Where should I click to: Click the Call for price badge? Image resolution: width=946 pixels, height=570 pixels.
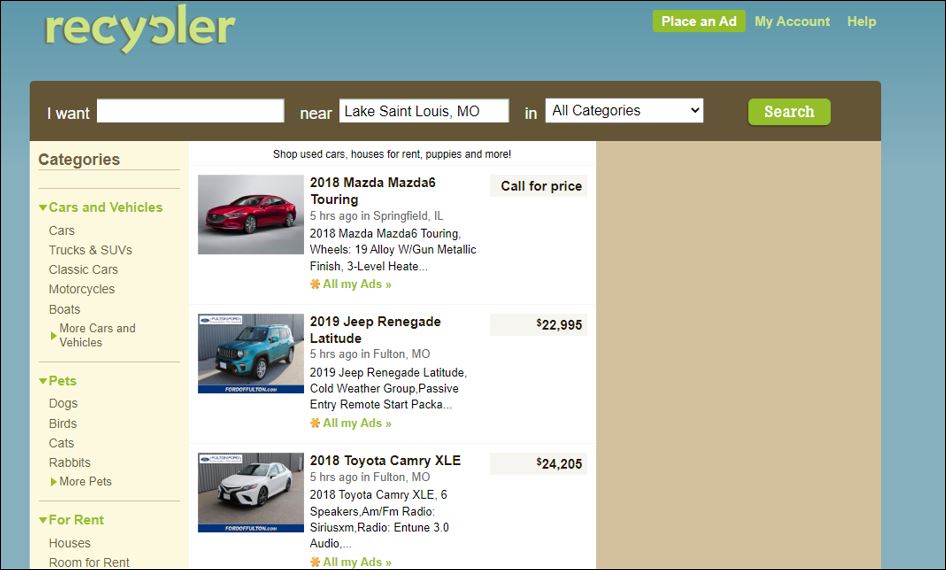(x=539, y=186)
